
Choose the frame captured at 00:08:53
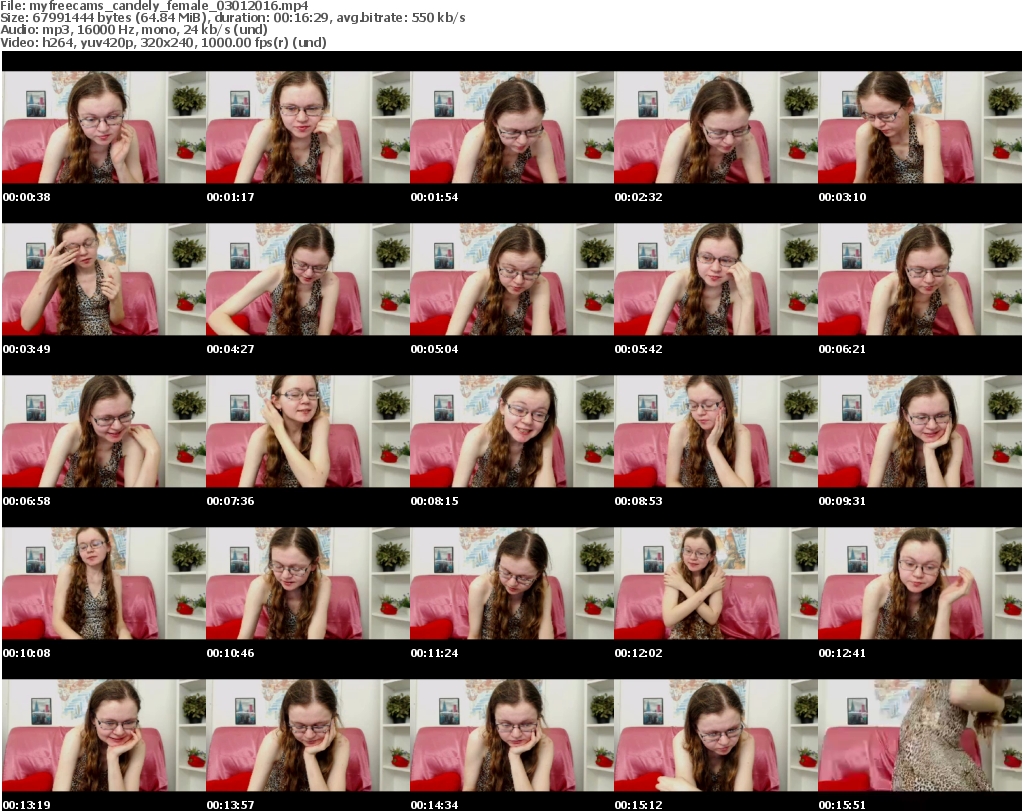click(716, 431)
